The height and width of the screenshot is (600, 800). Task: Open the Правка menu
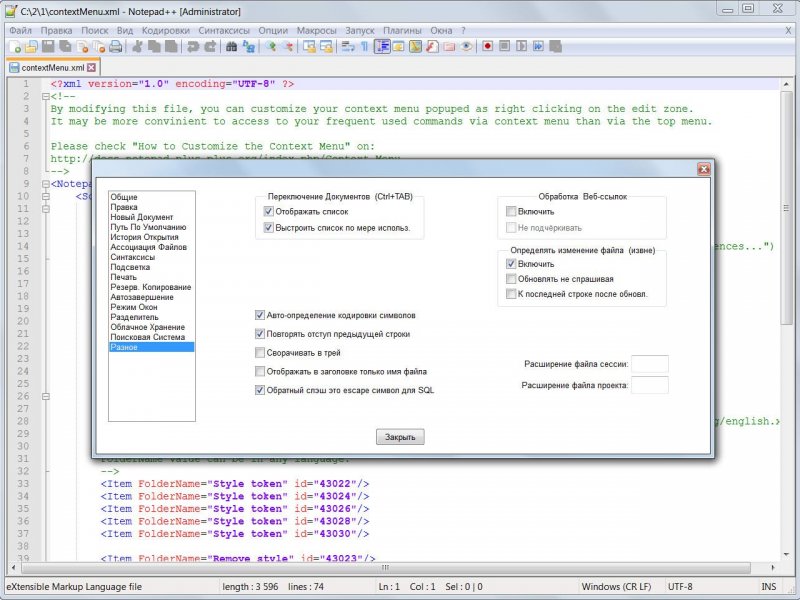pos(56,31)
